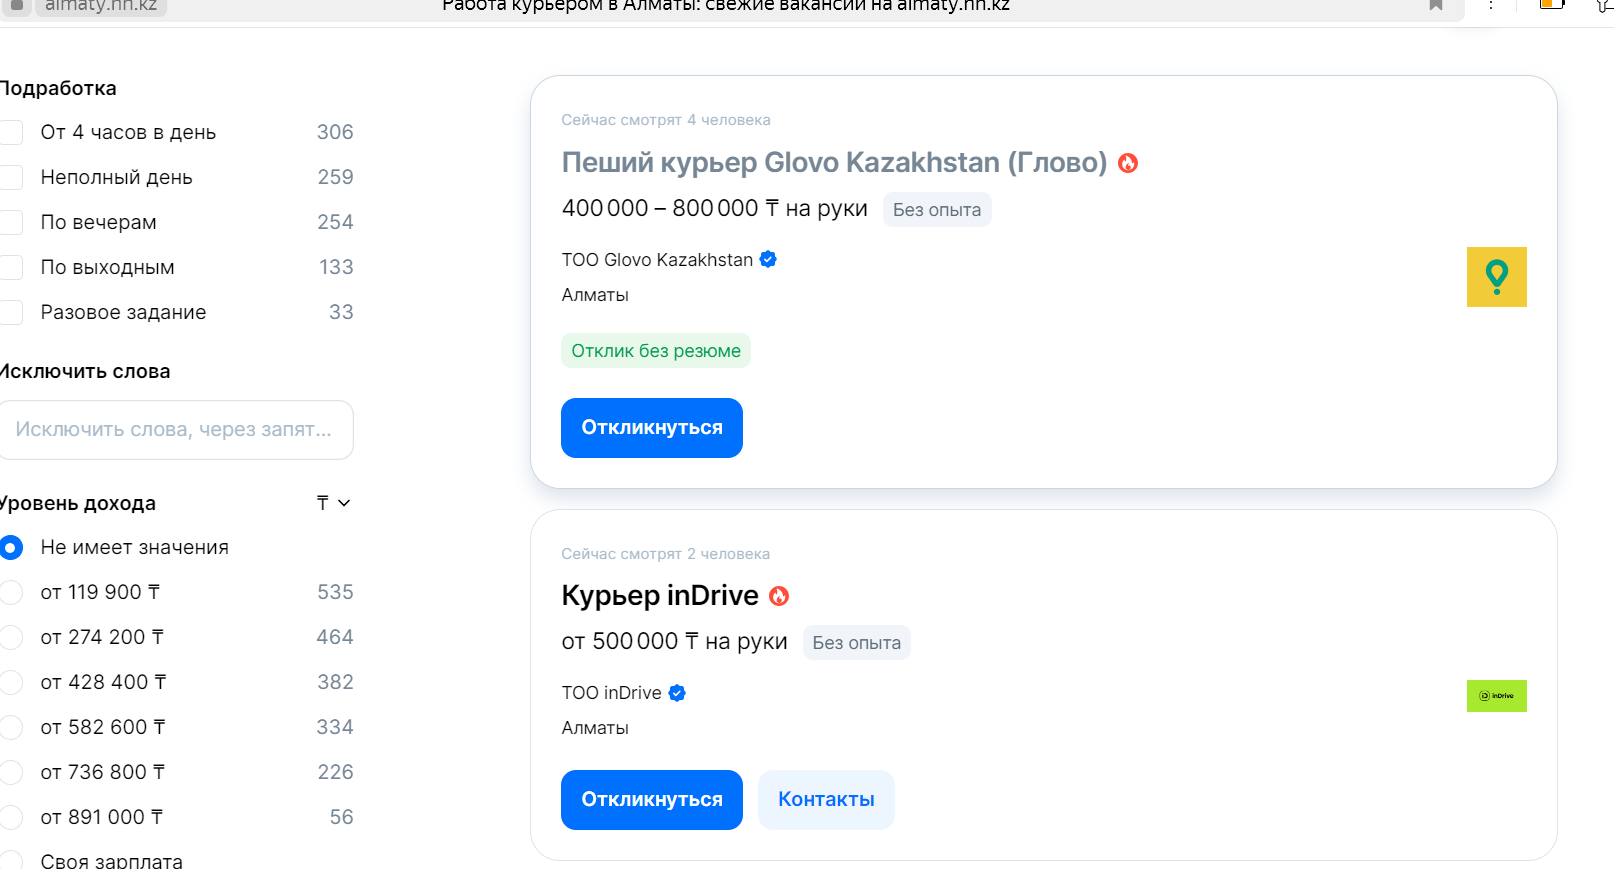Open the browser three-dot menu
1614x869 pixels.
(x=1490, y=5)
